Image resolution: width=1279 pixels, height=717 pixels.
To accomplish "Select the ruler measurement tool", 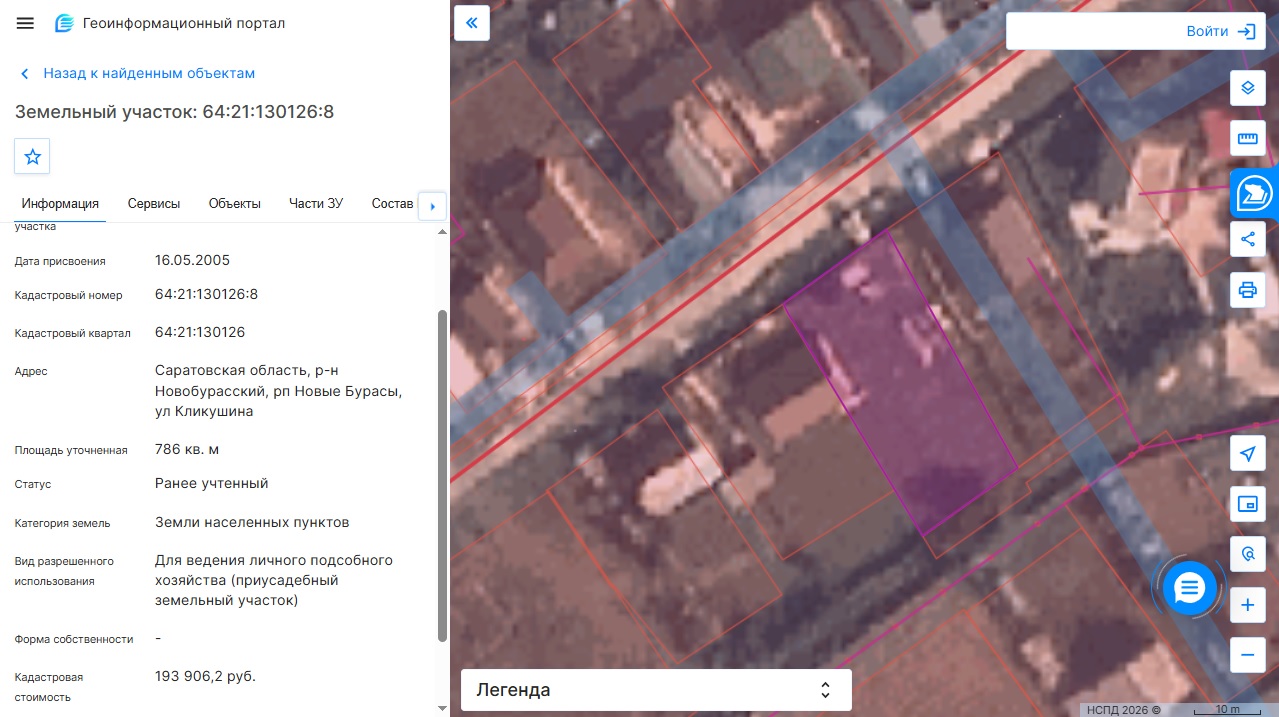I will point(1247,138).
